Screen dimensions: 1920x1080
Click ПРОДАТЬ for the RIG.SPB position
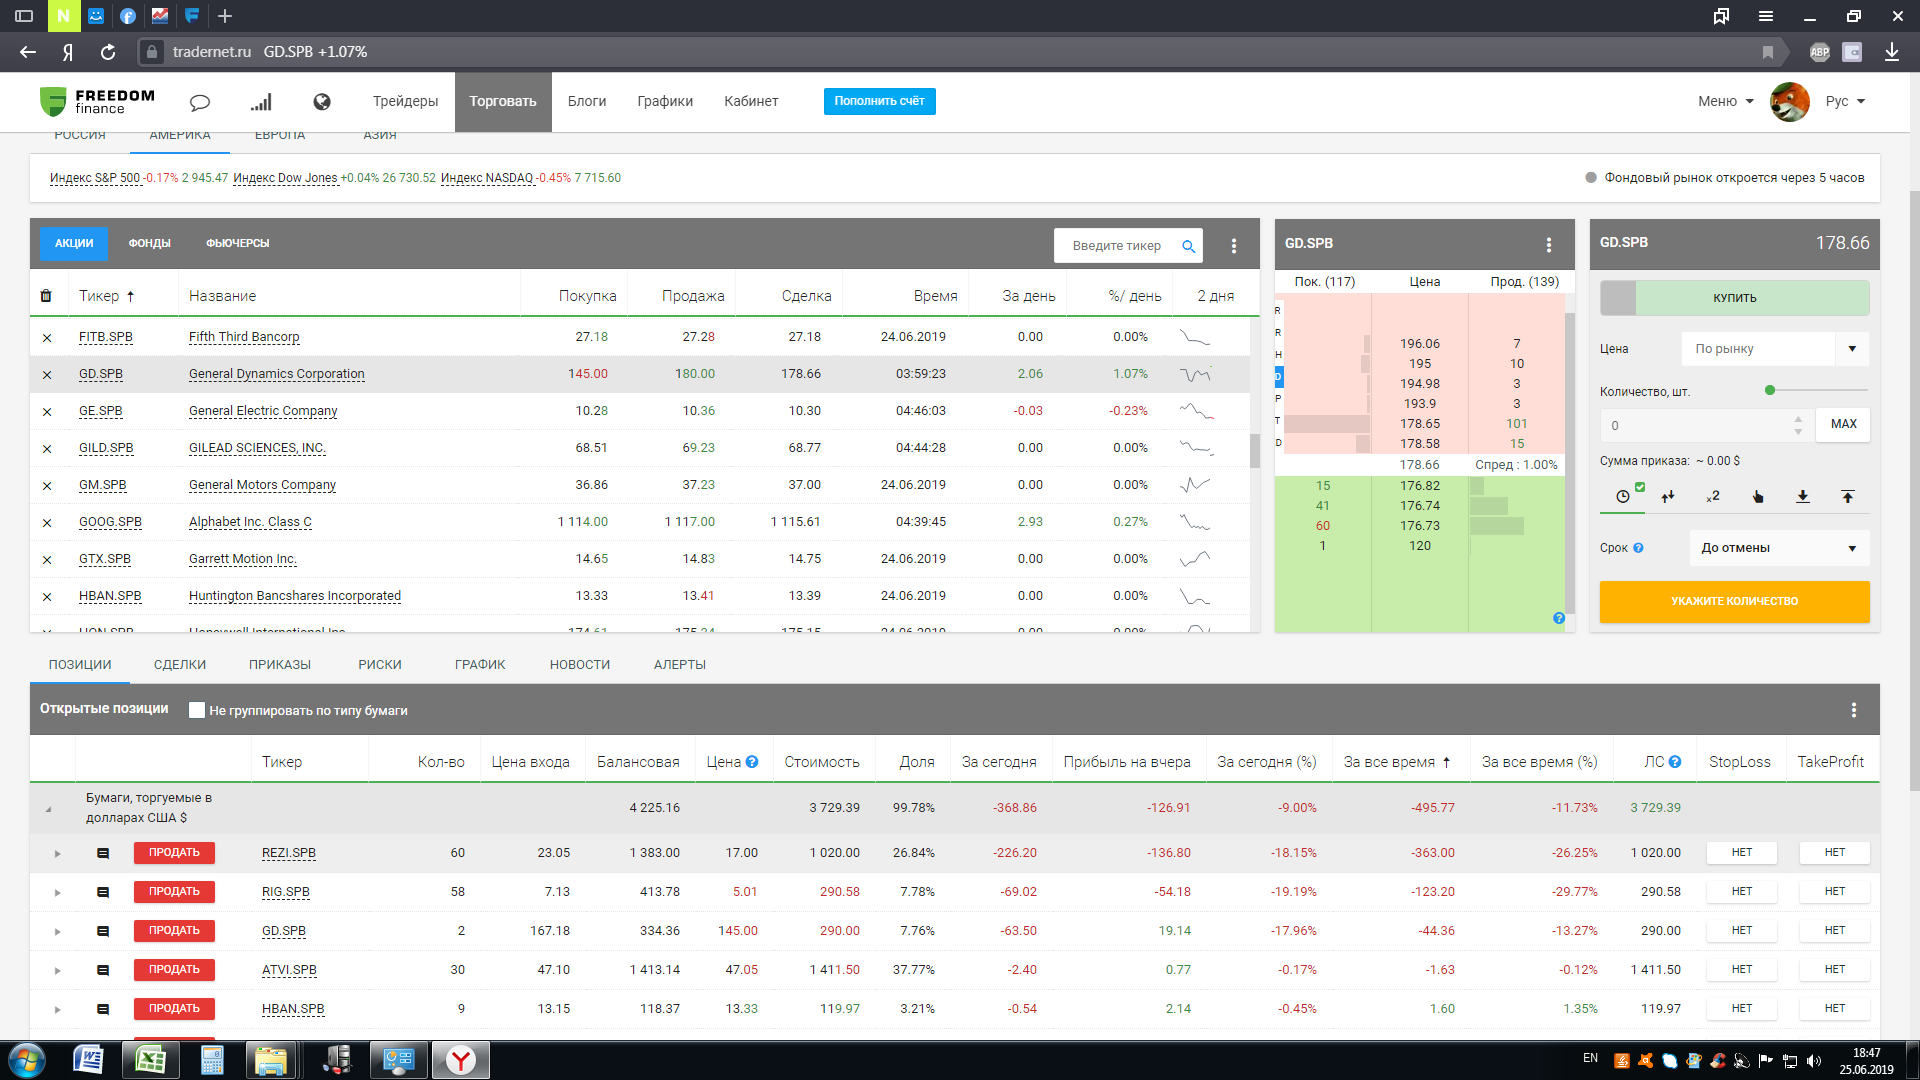(x=174, y=892)
